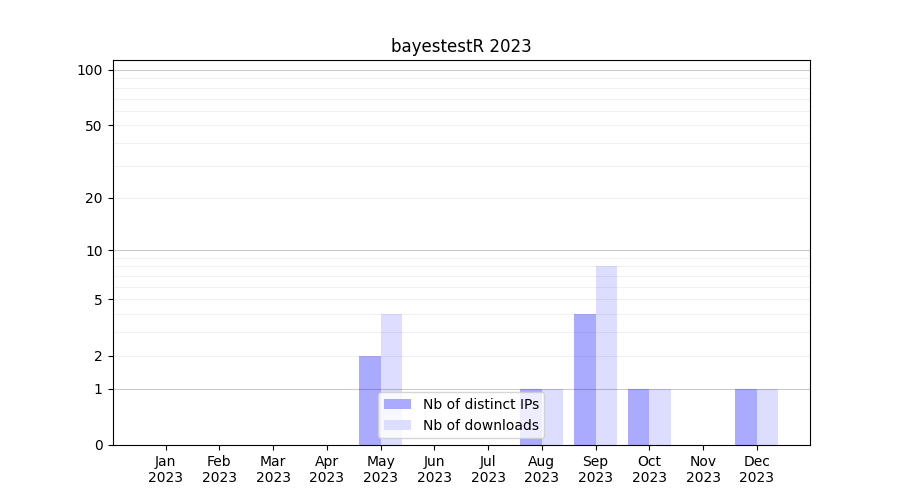
Task: Click the Jan 2023 x-axis label
Action: [x=166, y=469]
